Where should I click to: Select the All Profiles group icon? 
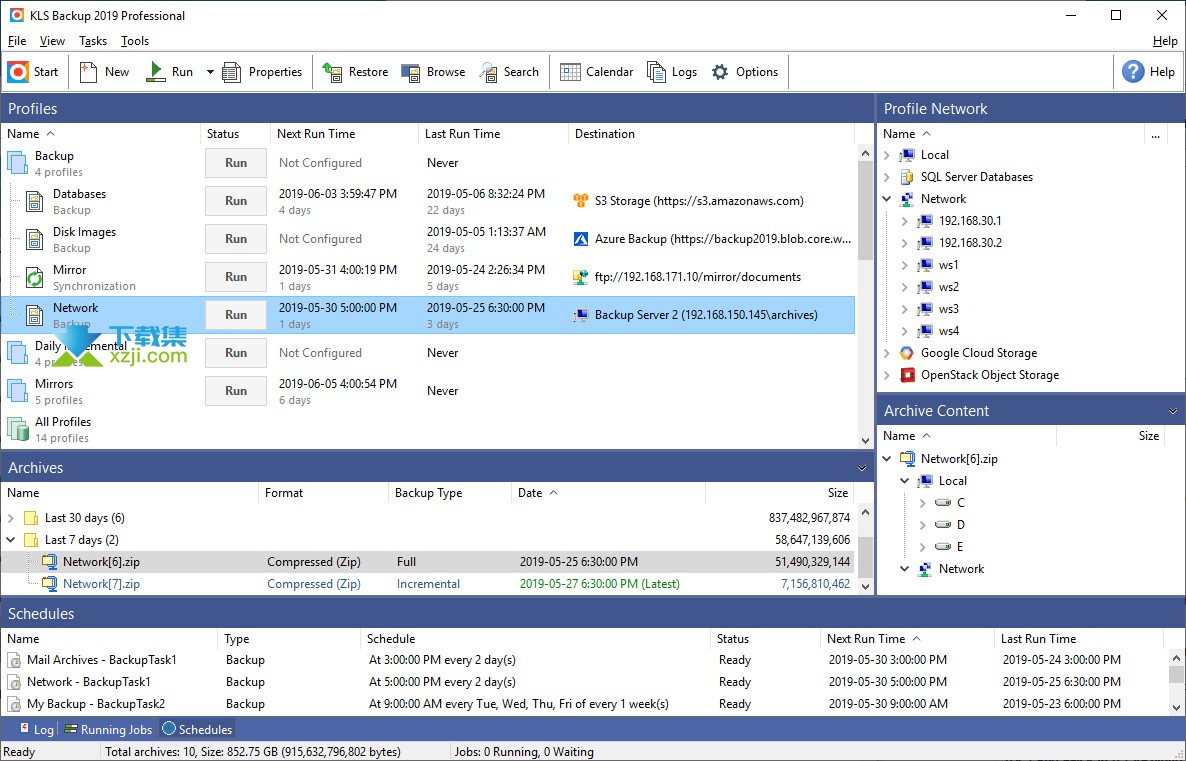[18, 429]
